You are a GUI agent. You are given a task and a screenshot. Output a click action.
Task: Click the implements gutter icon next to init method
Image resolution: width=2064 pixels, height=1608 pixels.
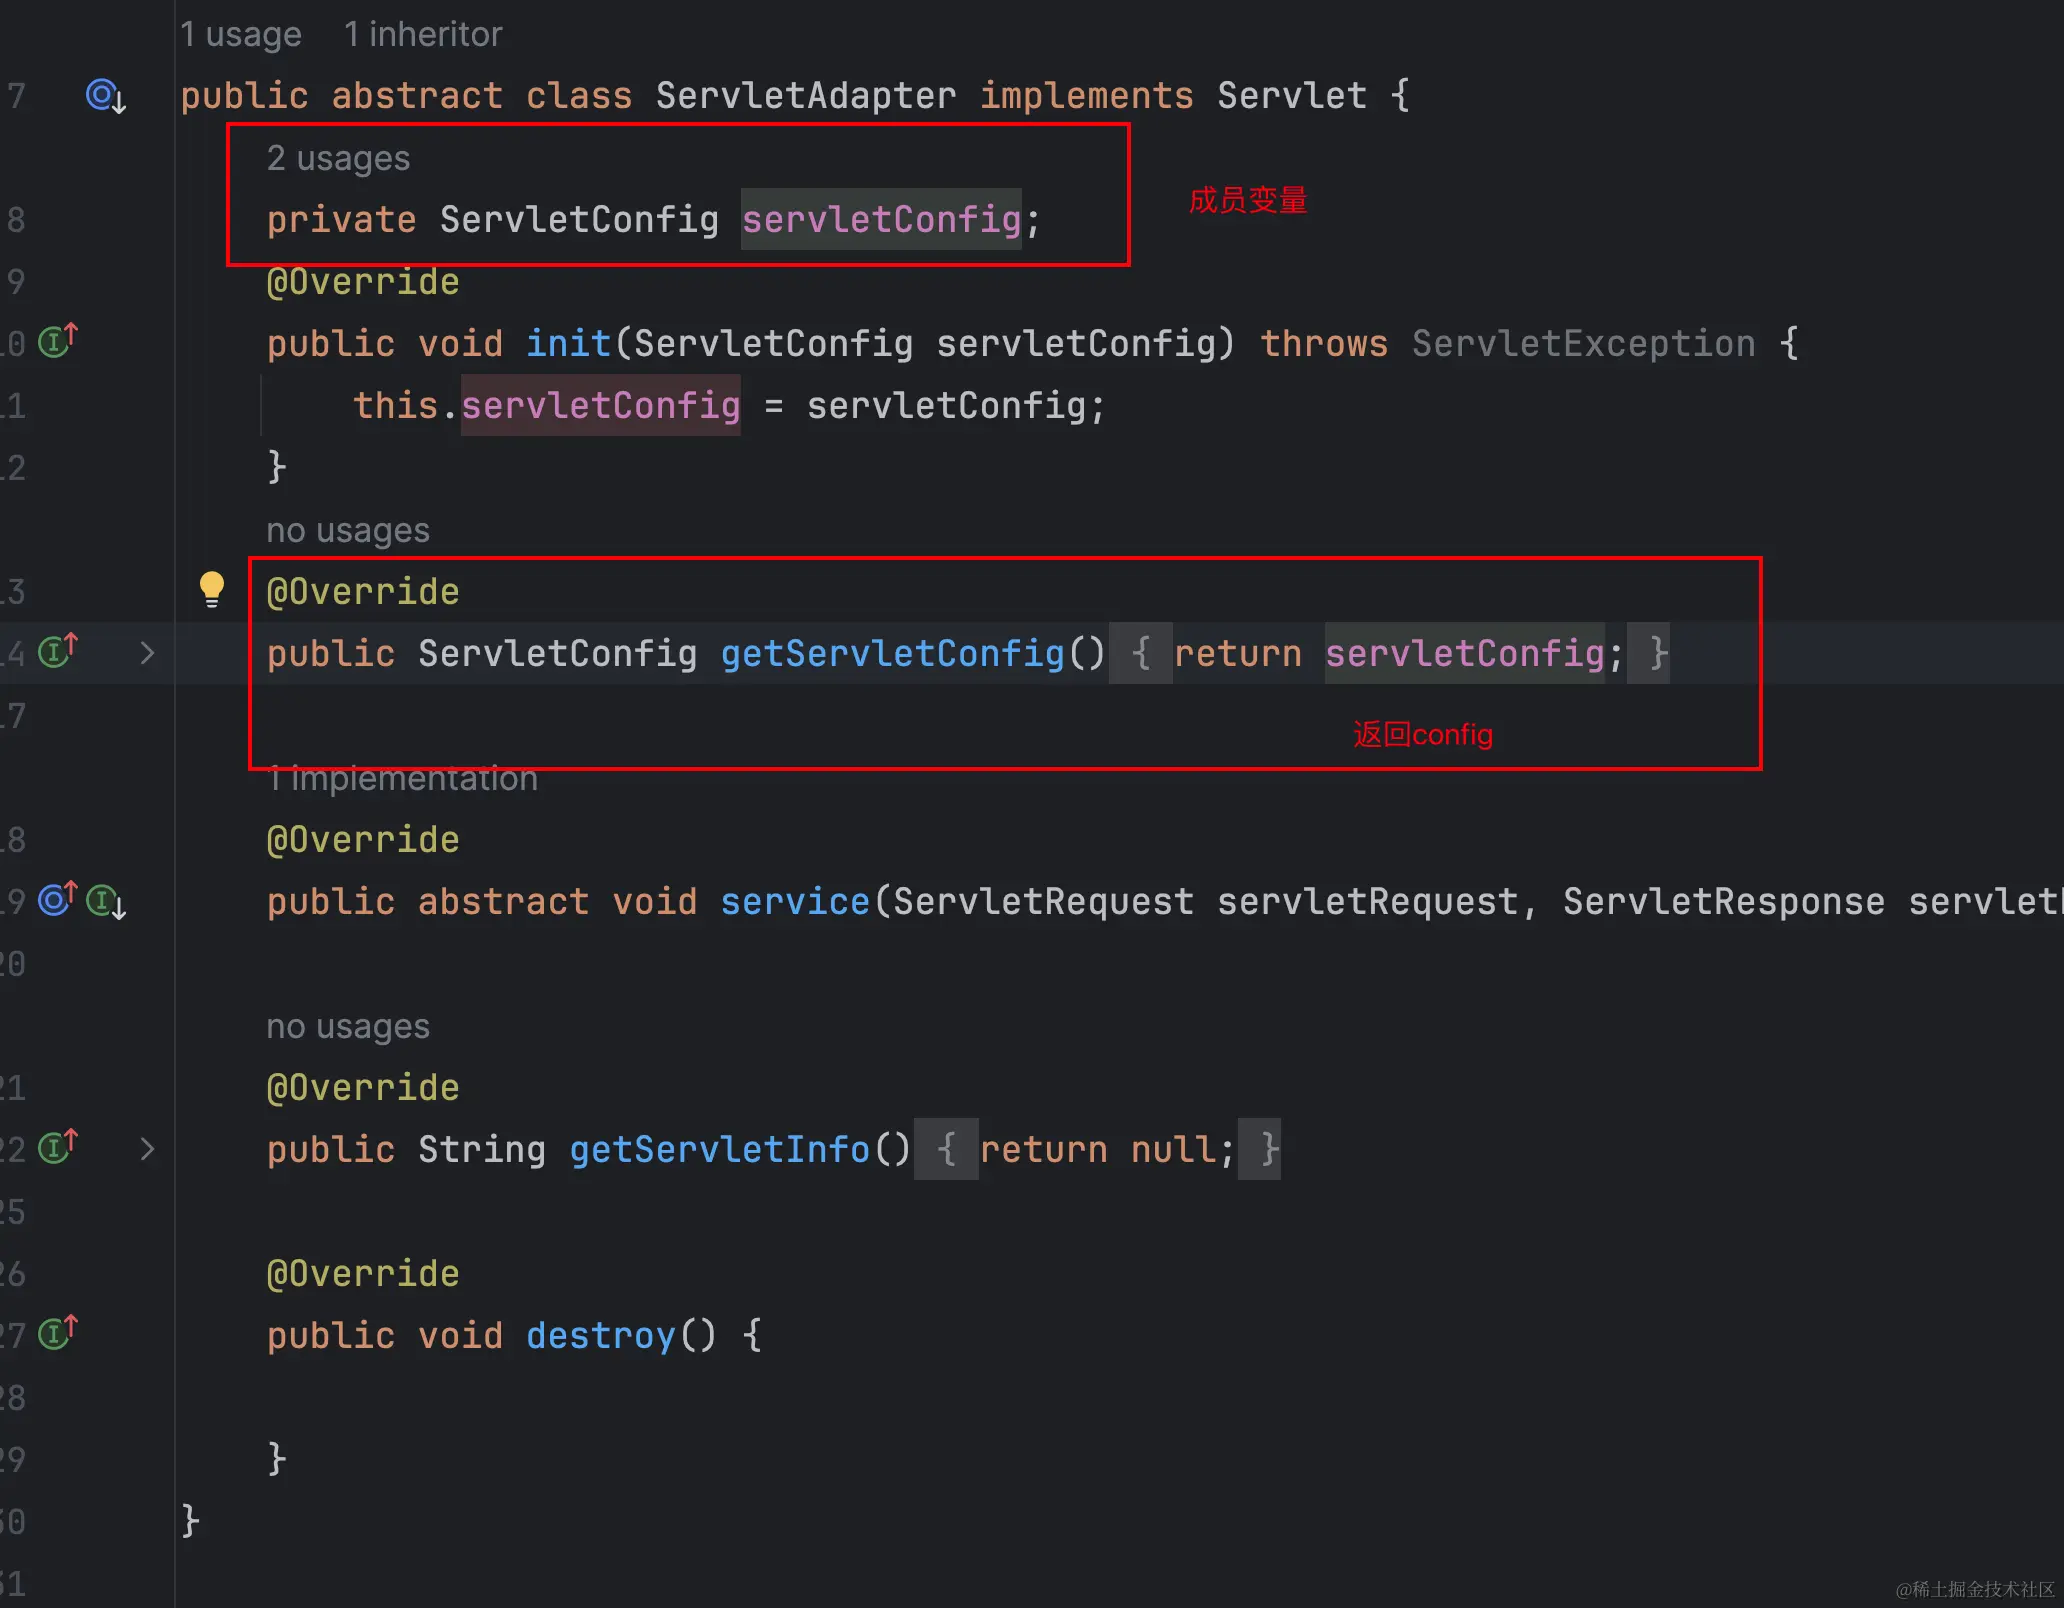[57, 342]
